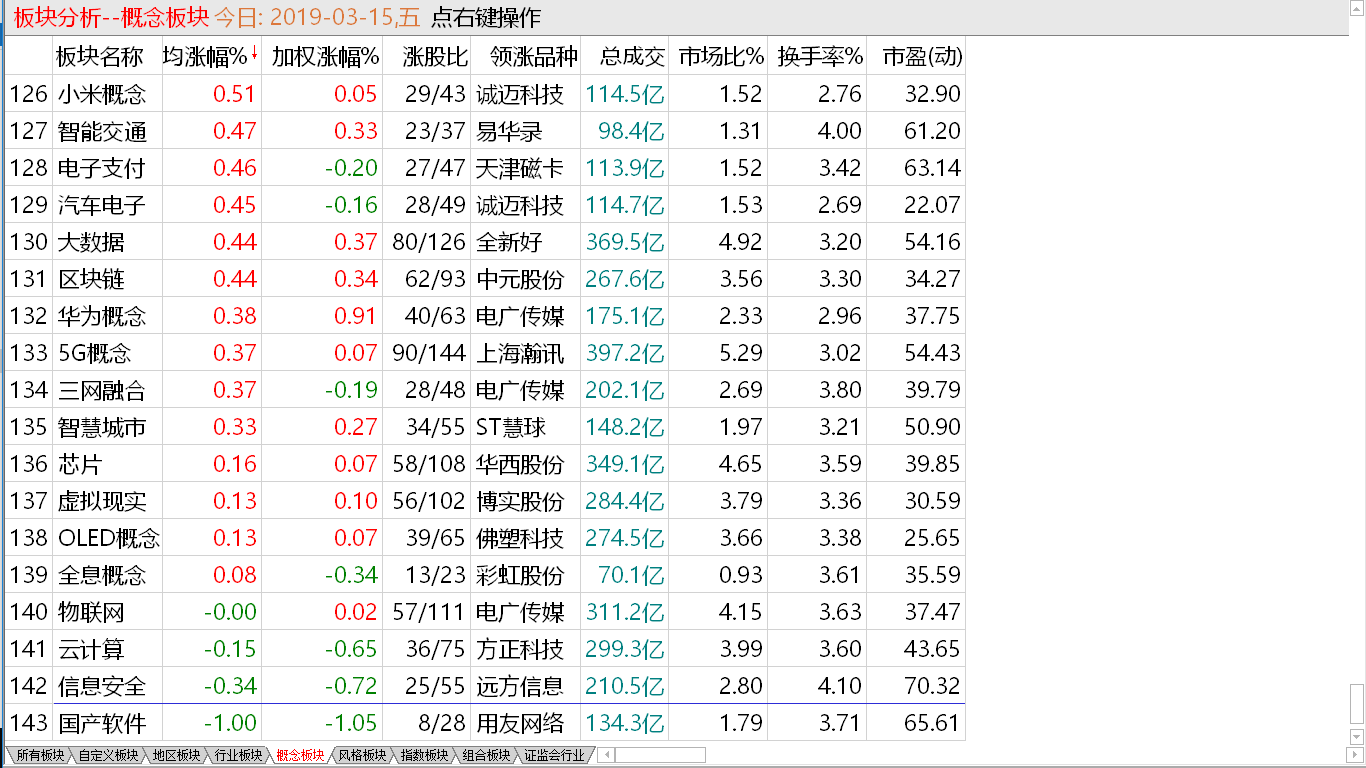Click the red sort-descending arrow in 均涨幅% header
This screenshot has height=768, width=1366.
(254, 54)
